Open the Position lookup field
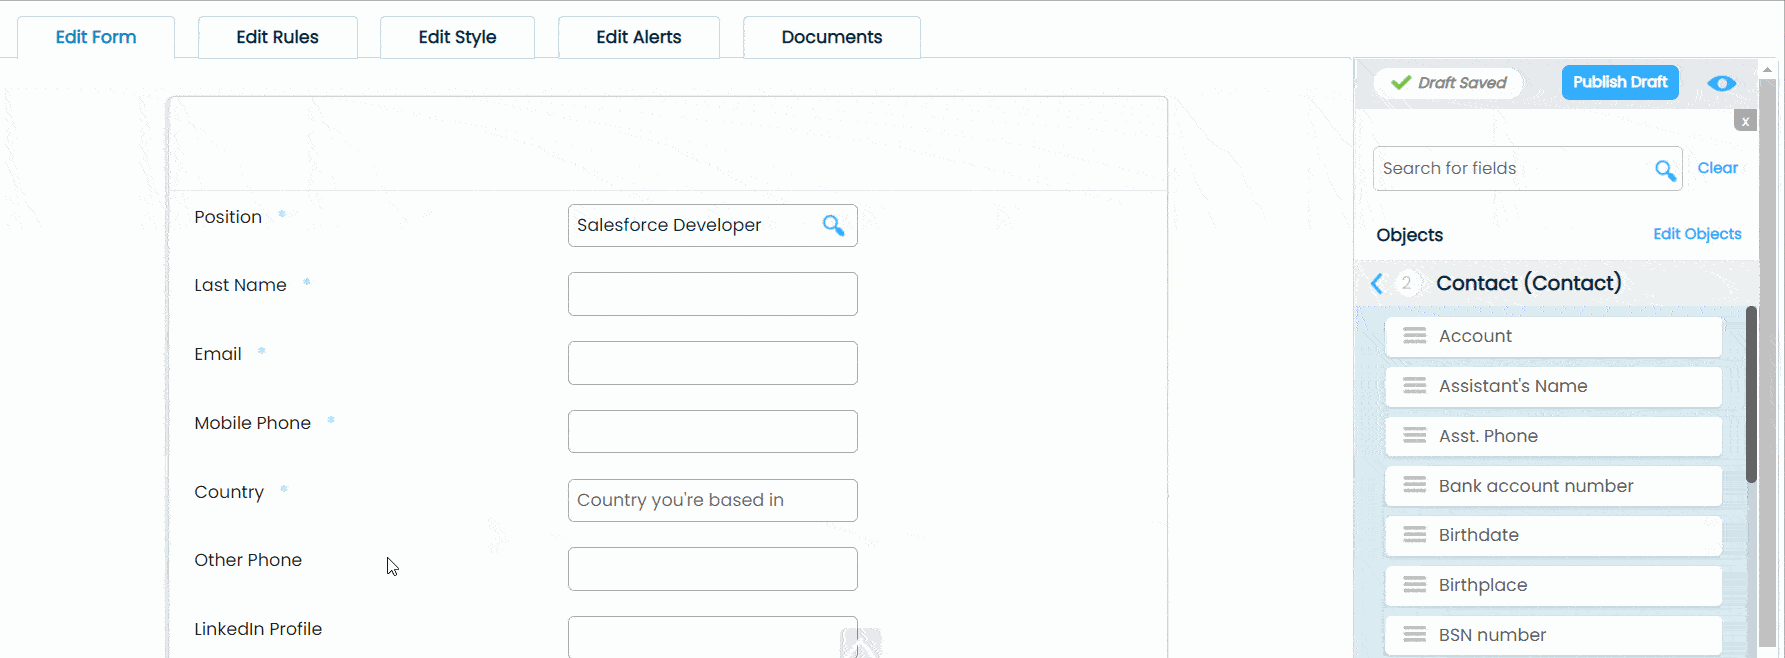The height and width of the screenshot is (658, 1785). [693, 225]
